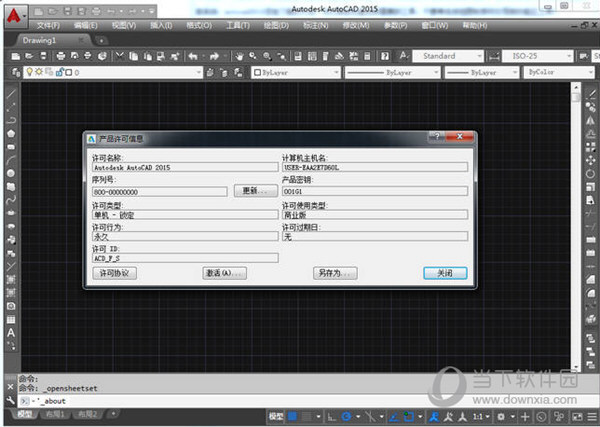600x427 pixels.
Task: Select the Array modify tool
Action: [x=591, y=147]
